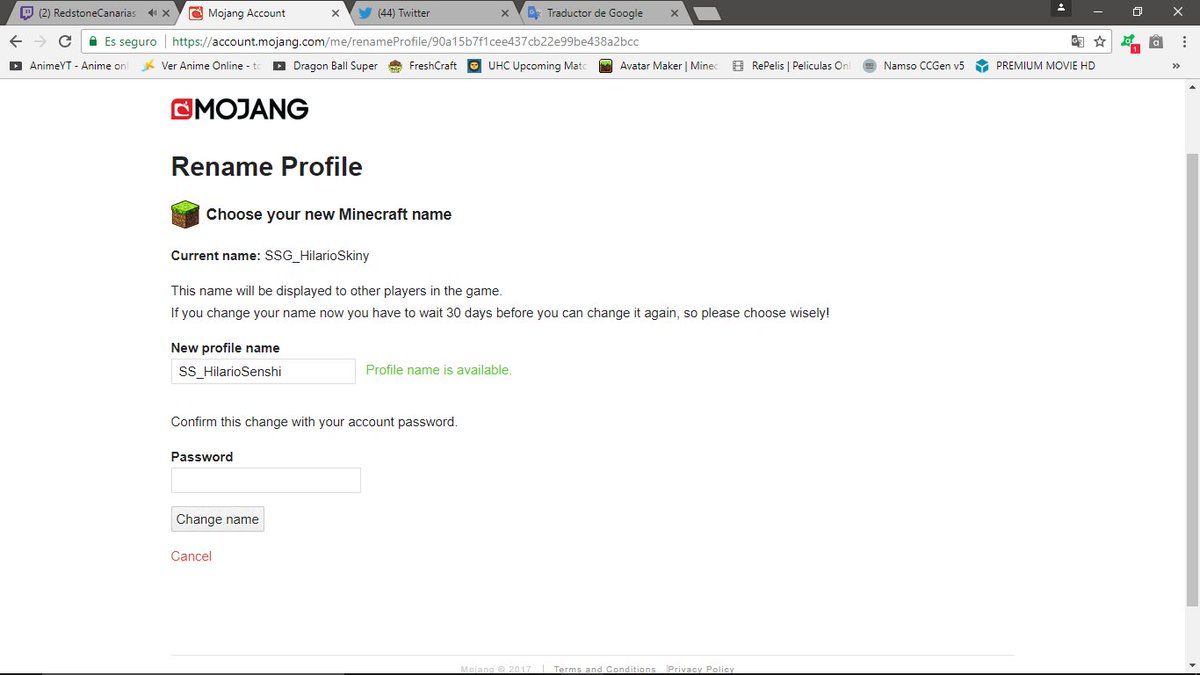Screen dimensions: 1200x675
Task: Click the address bar URL
Action: pos(405,42)
